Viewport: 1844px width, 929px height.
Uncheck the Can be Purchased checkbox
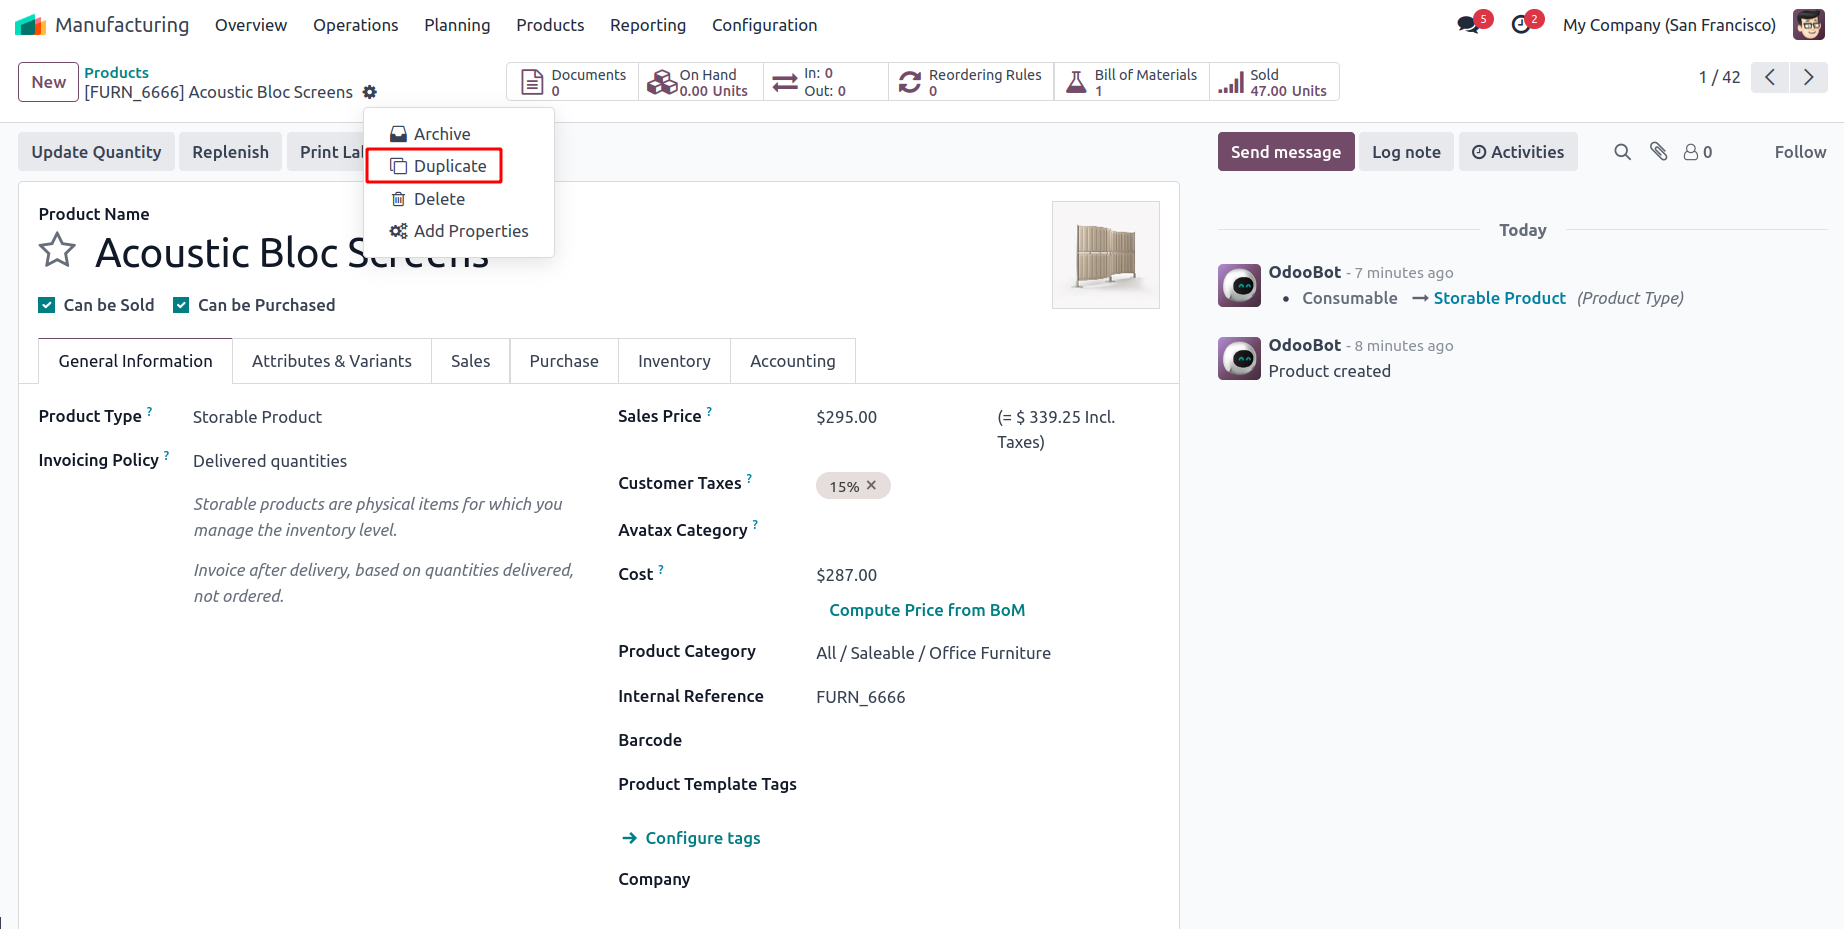pos(181,305)
